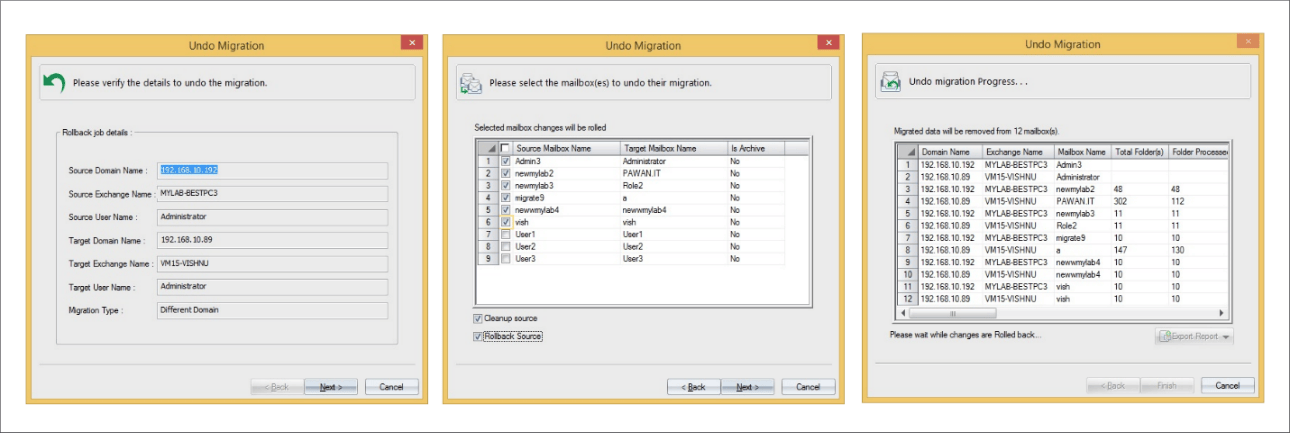Click the Role2 target mailbox cell in selection grid
Screen dimensions: 1290x433
click(673, 185)
